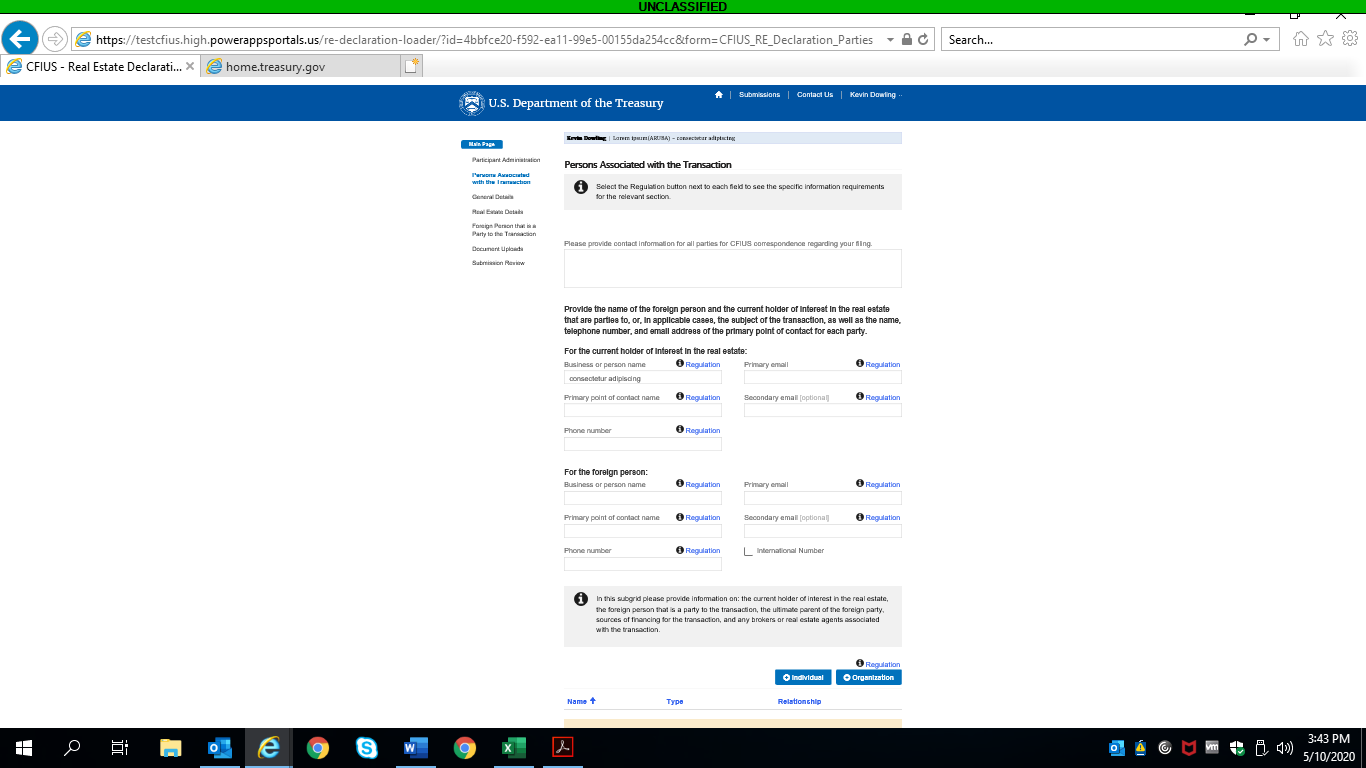Screen dimensions: 1366x768
Task: Launch Skype from the taskbar
Action: click(367, 748)
